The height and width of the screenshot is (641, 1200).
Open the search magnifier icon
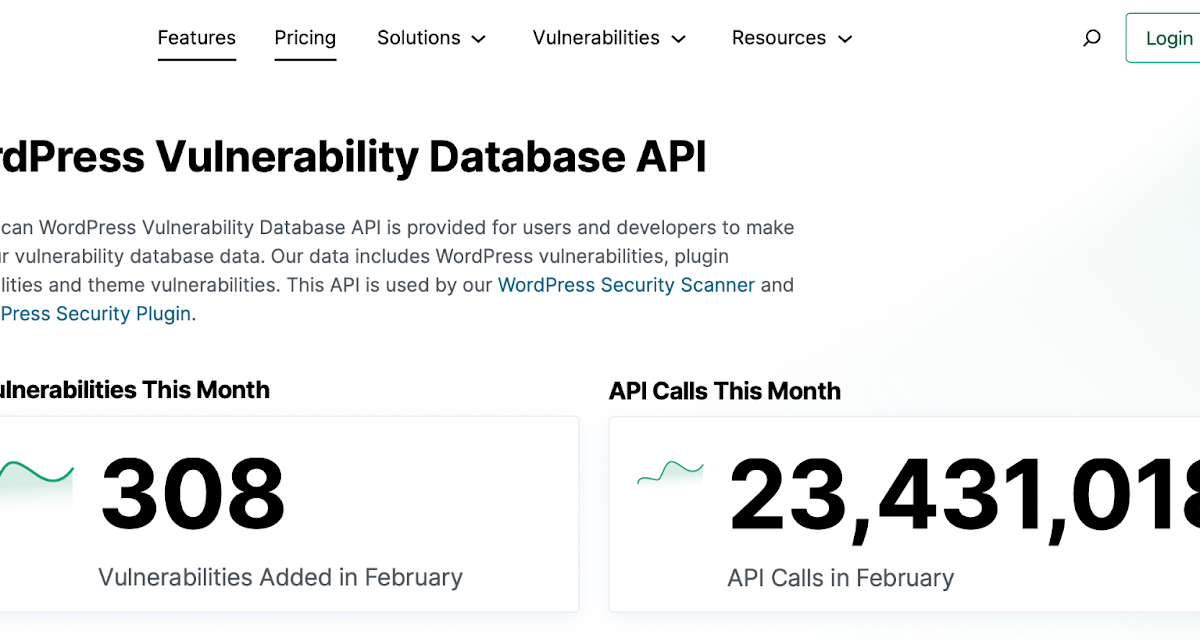tap(1091, 38)
